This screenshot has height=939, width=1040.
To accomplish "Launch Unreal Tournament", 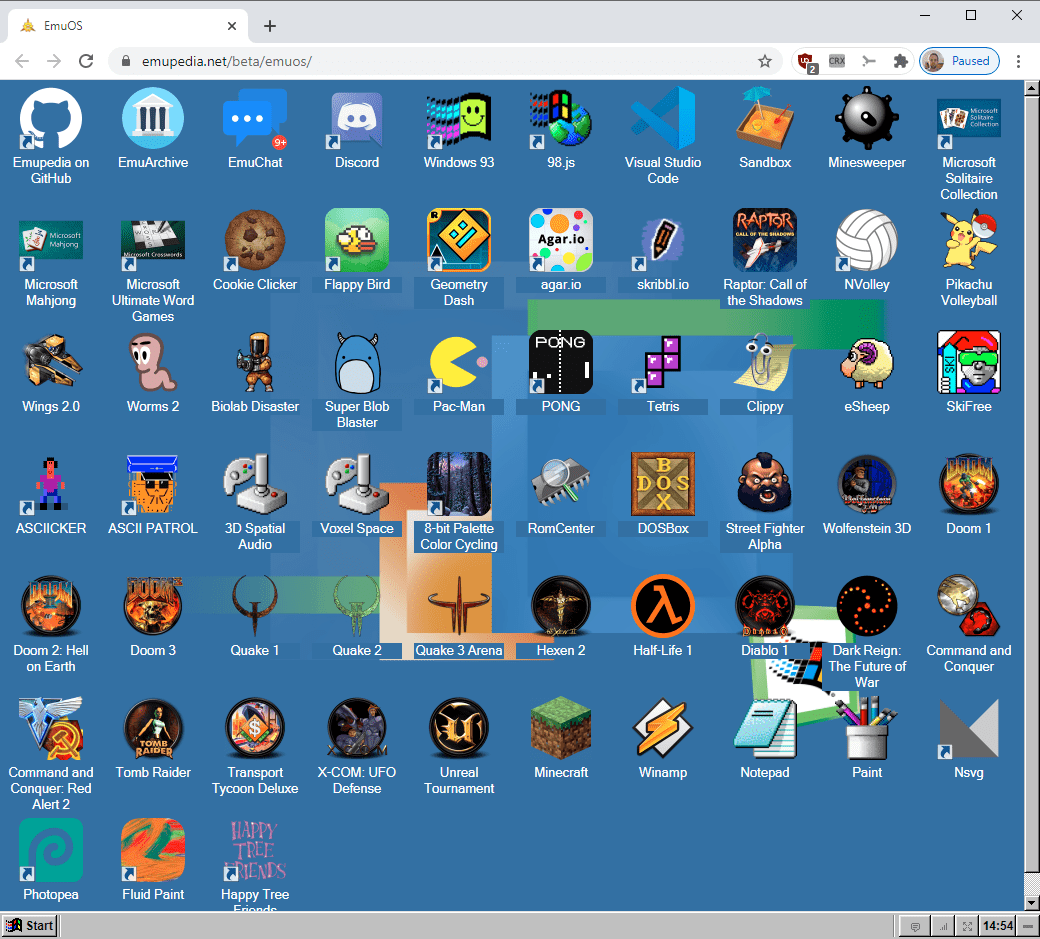I will point(459,728).
